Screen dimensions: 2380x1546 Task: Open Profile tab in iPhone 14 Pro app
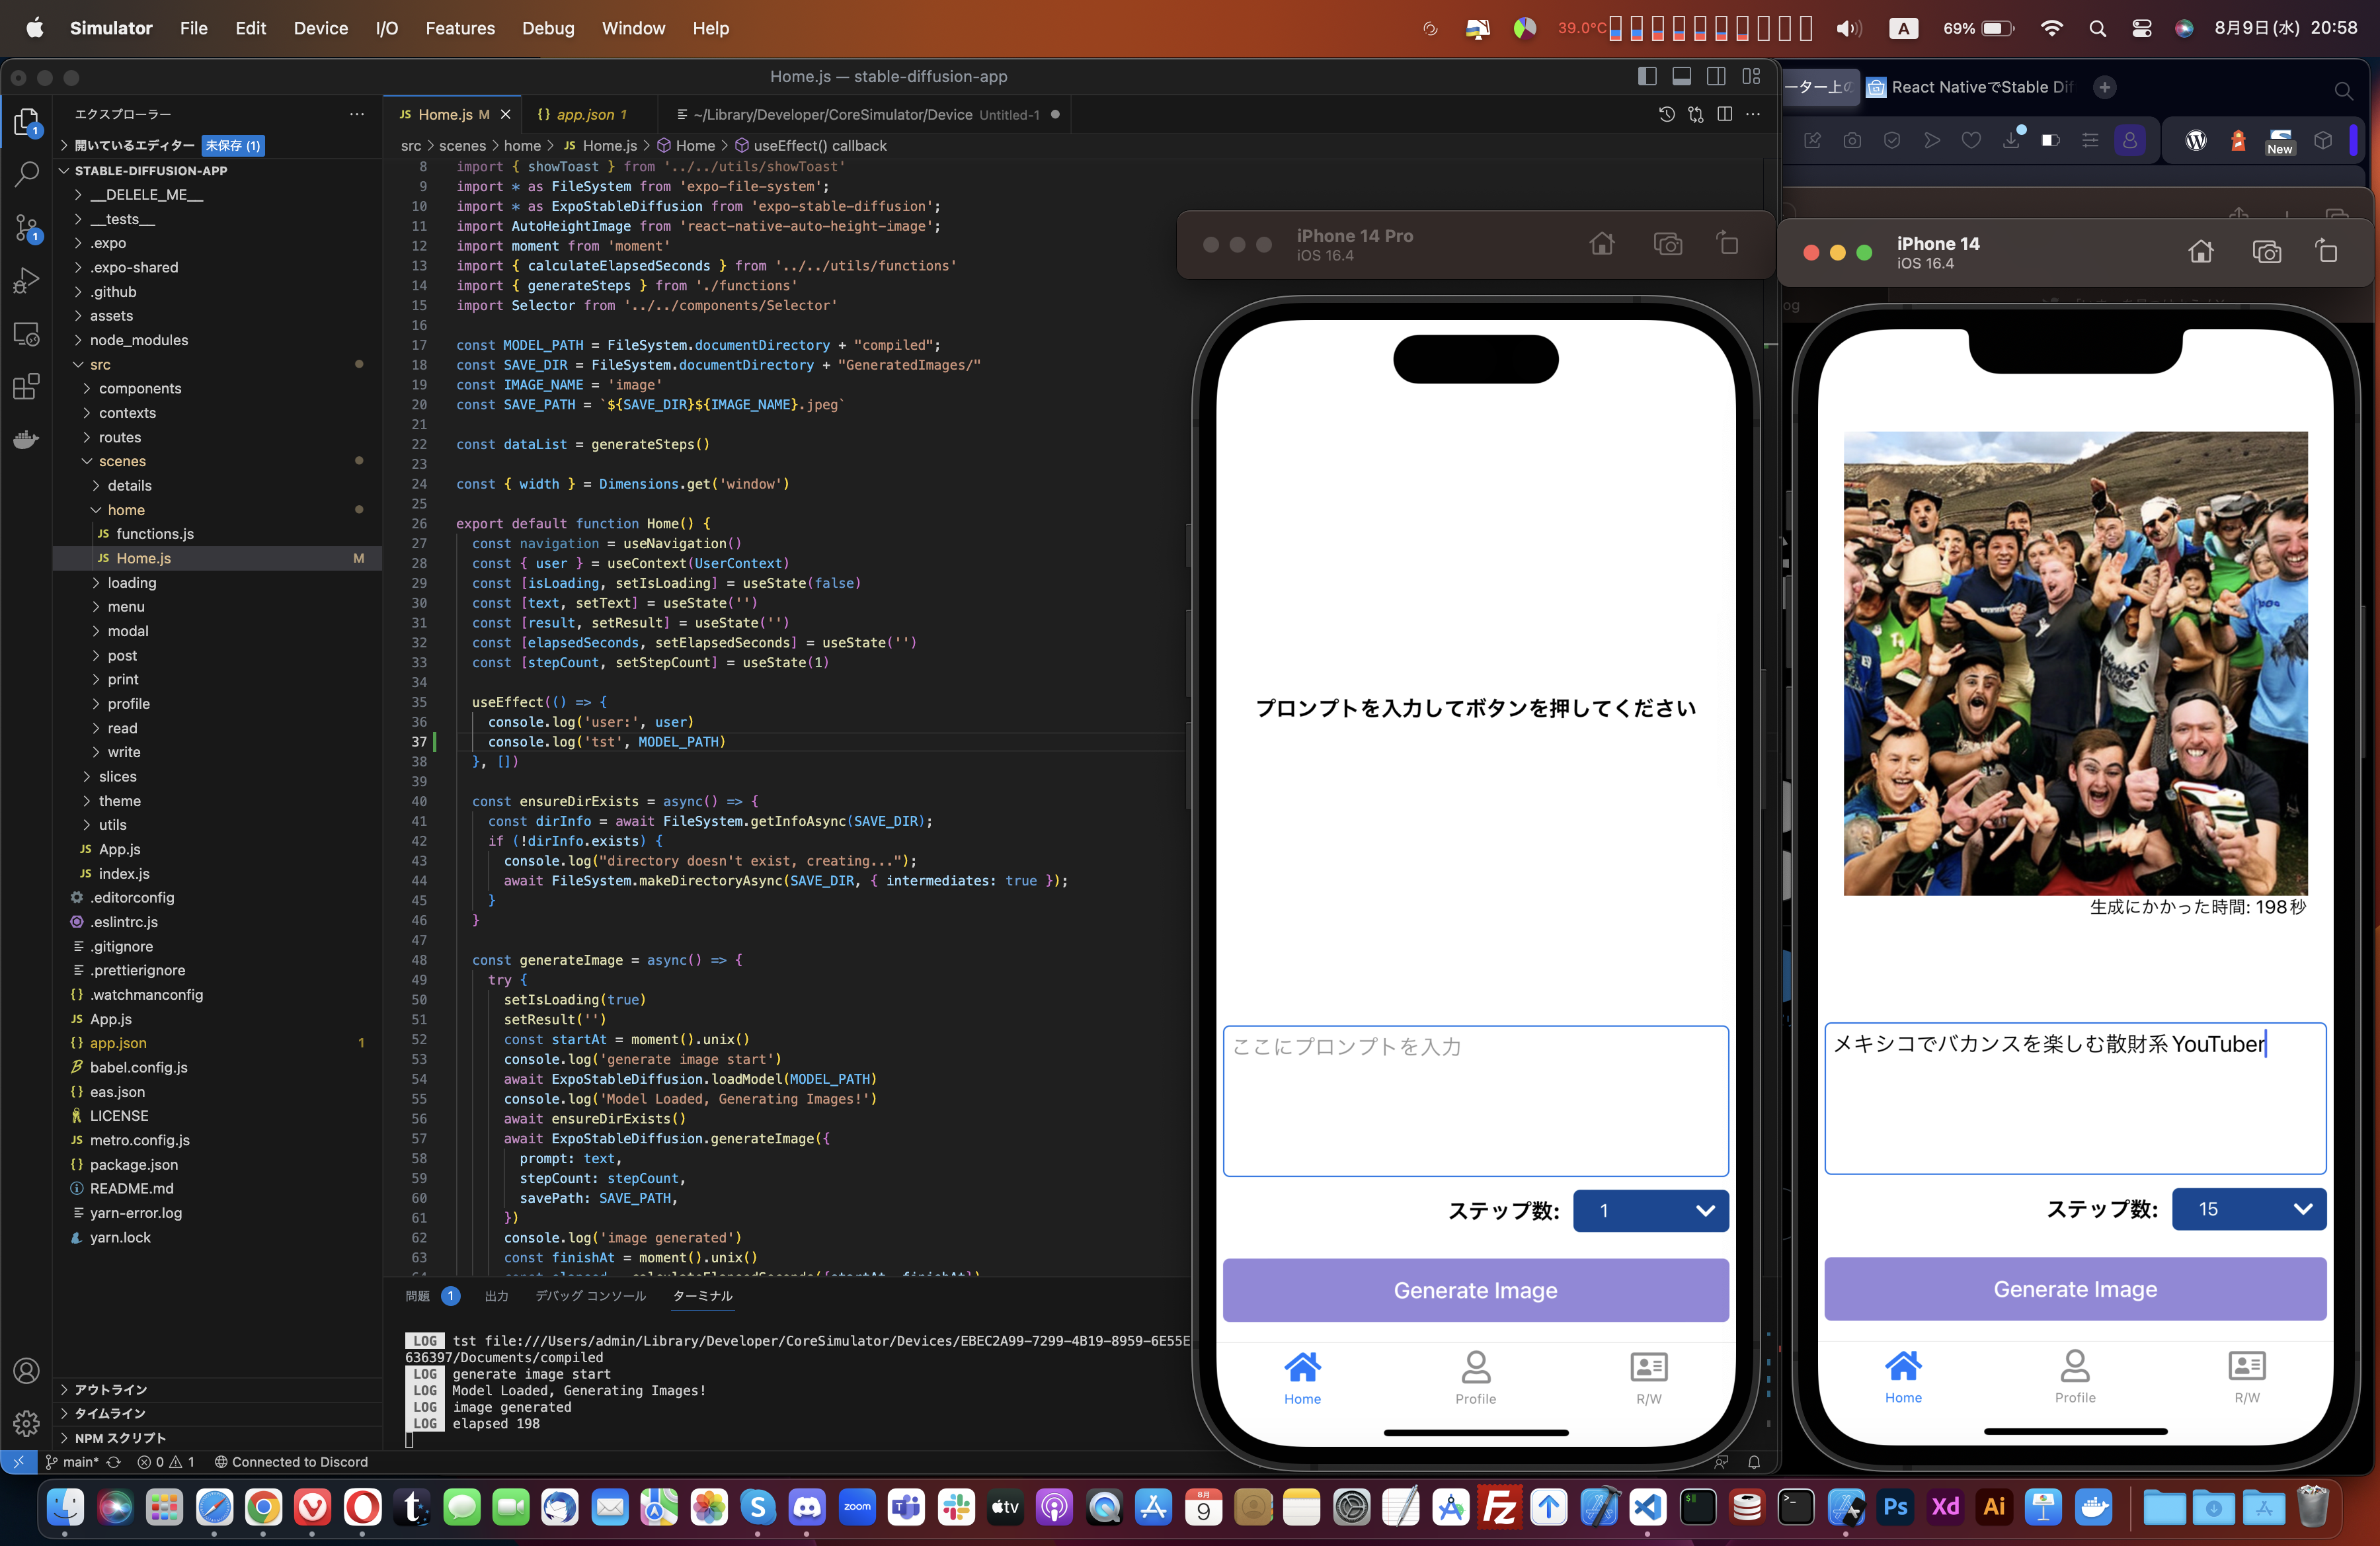tap(1475, 1377)
